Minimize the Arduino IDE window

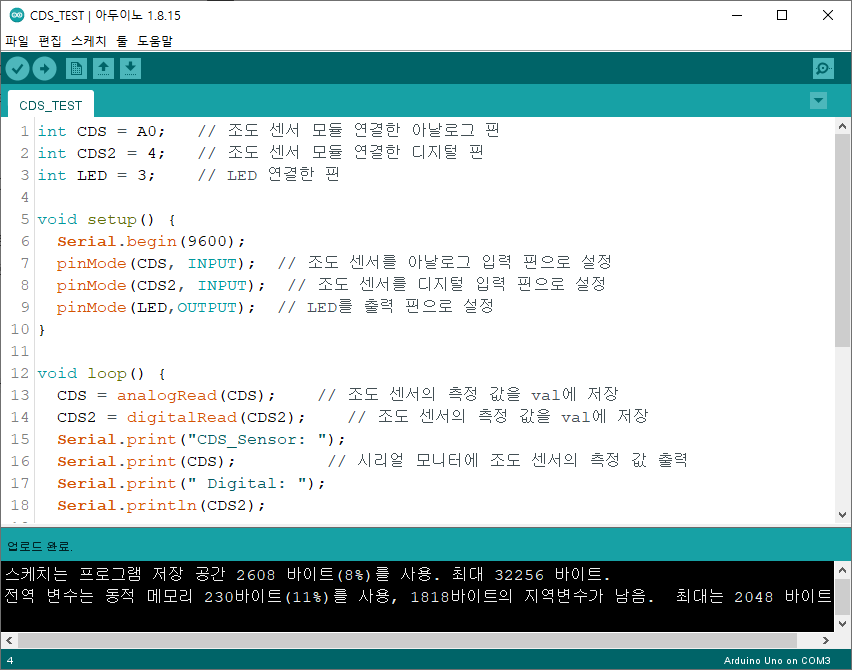[x=737, y=15]
